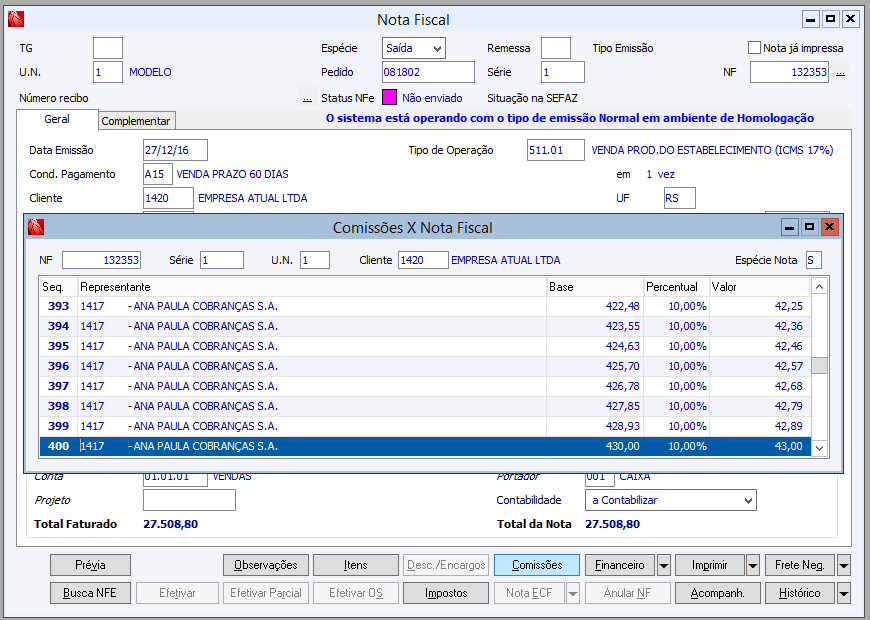Open the Número recibo ellipsis button
This screenshot has width=870, height=620.
click(x=307, y=98)
